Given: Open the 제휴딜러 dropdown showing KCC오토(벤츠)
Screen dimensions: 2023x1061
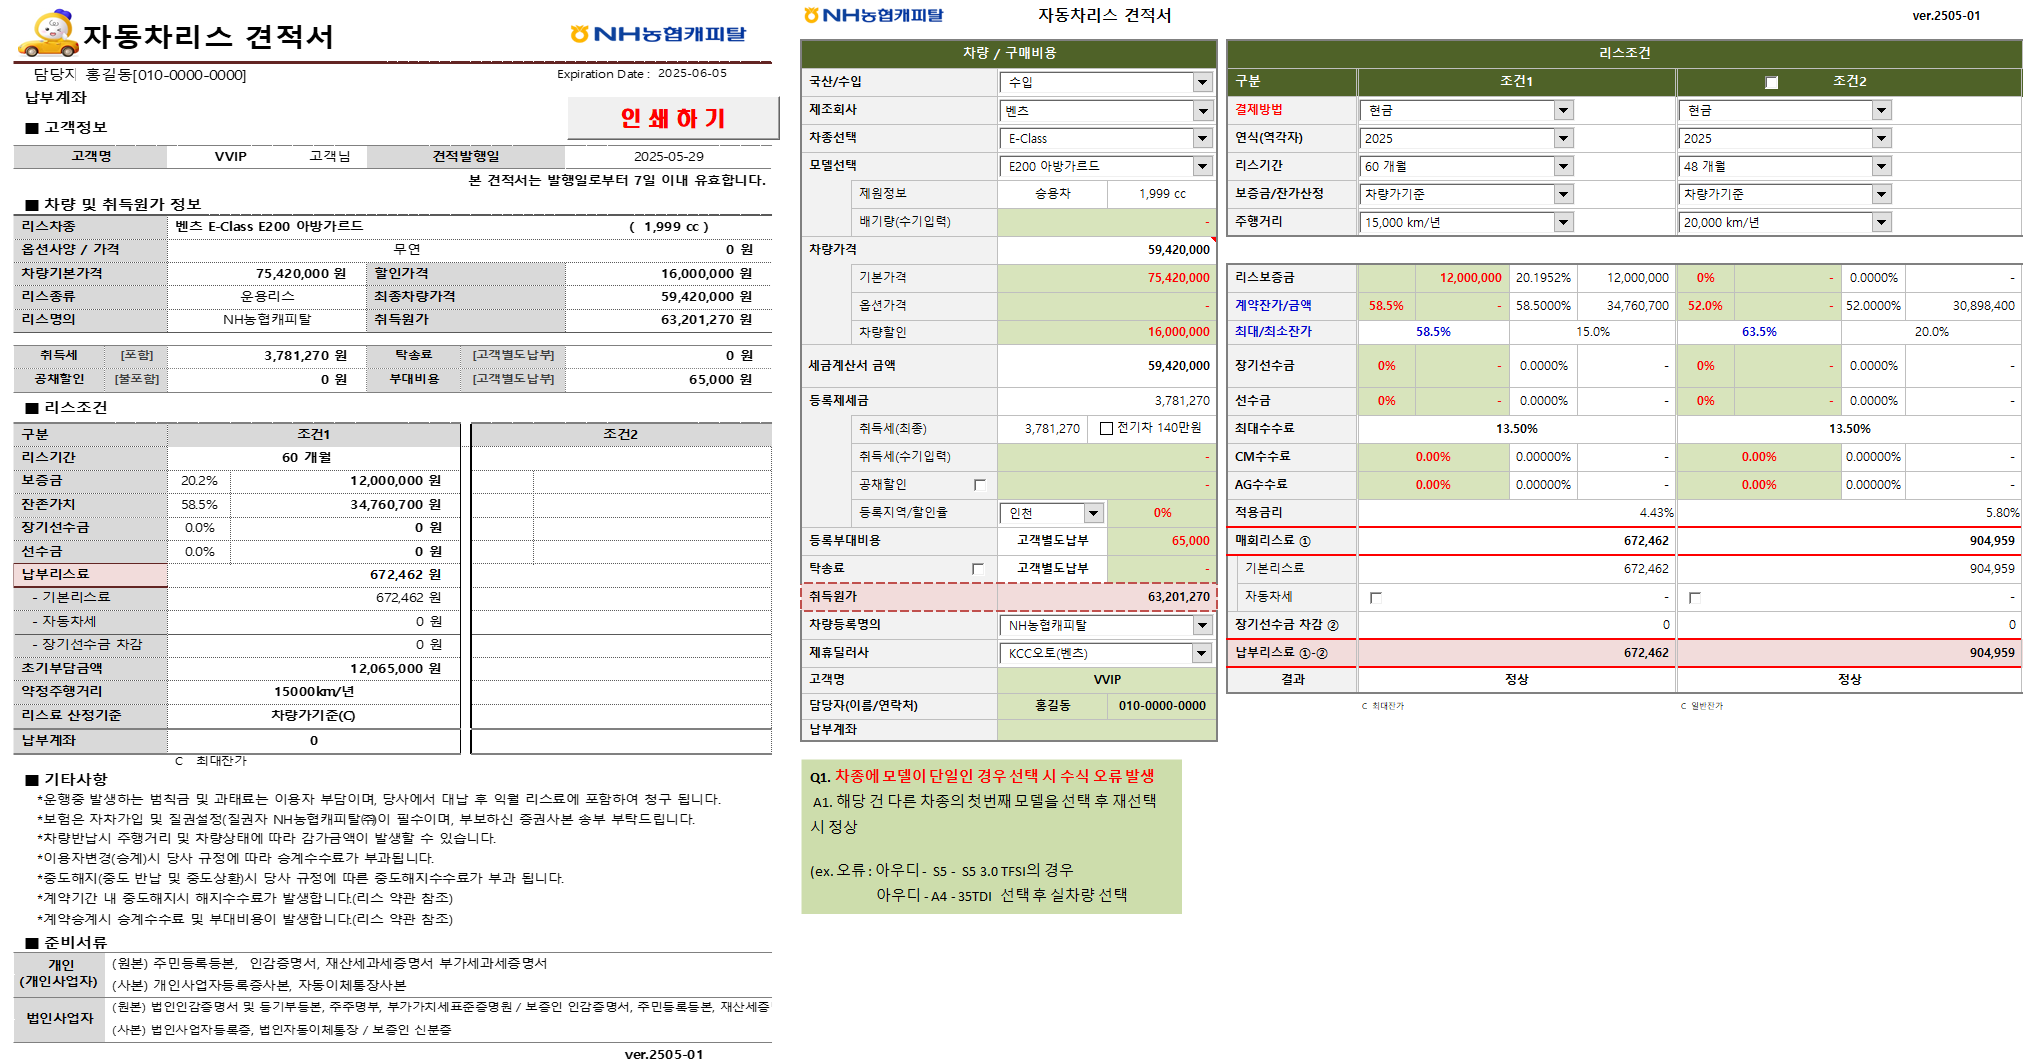Looking at the screenshot, I should pyautogui.click(x=1202, y=654).
